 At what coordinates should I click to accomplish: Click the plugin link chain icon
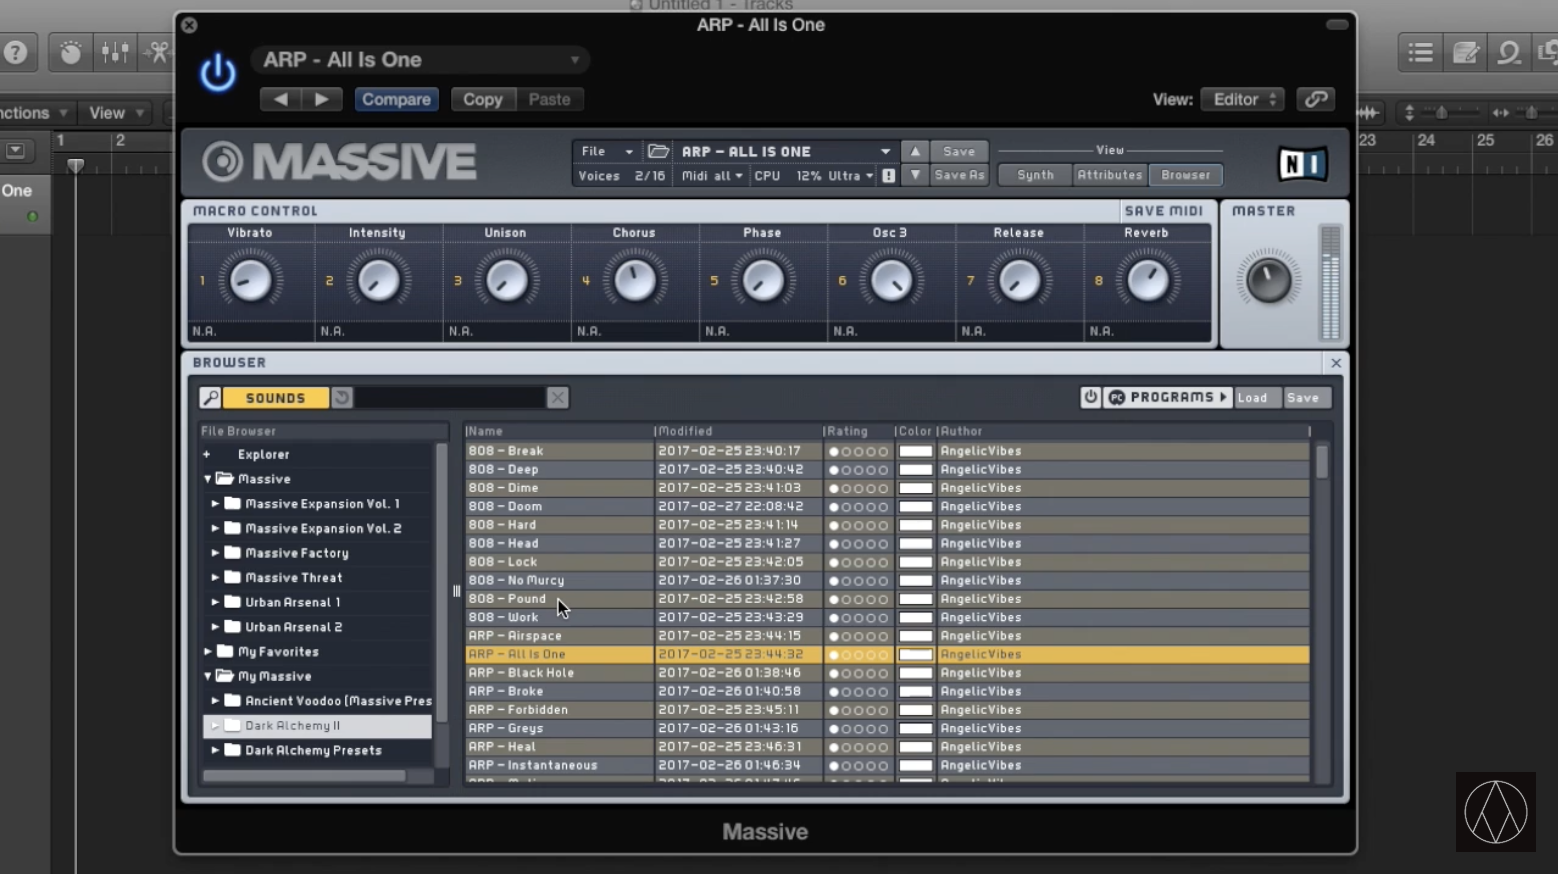point(1315,99)
